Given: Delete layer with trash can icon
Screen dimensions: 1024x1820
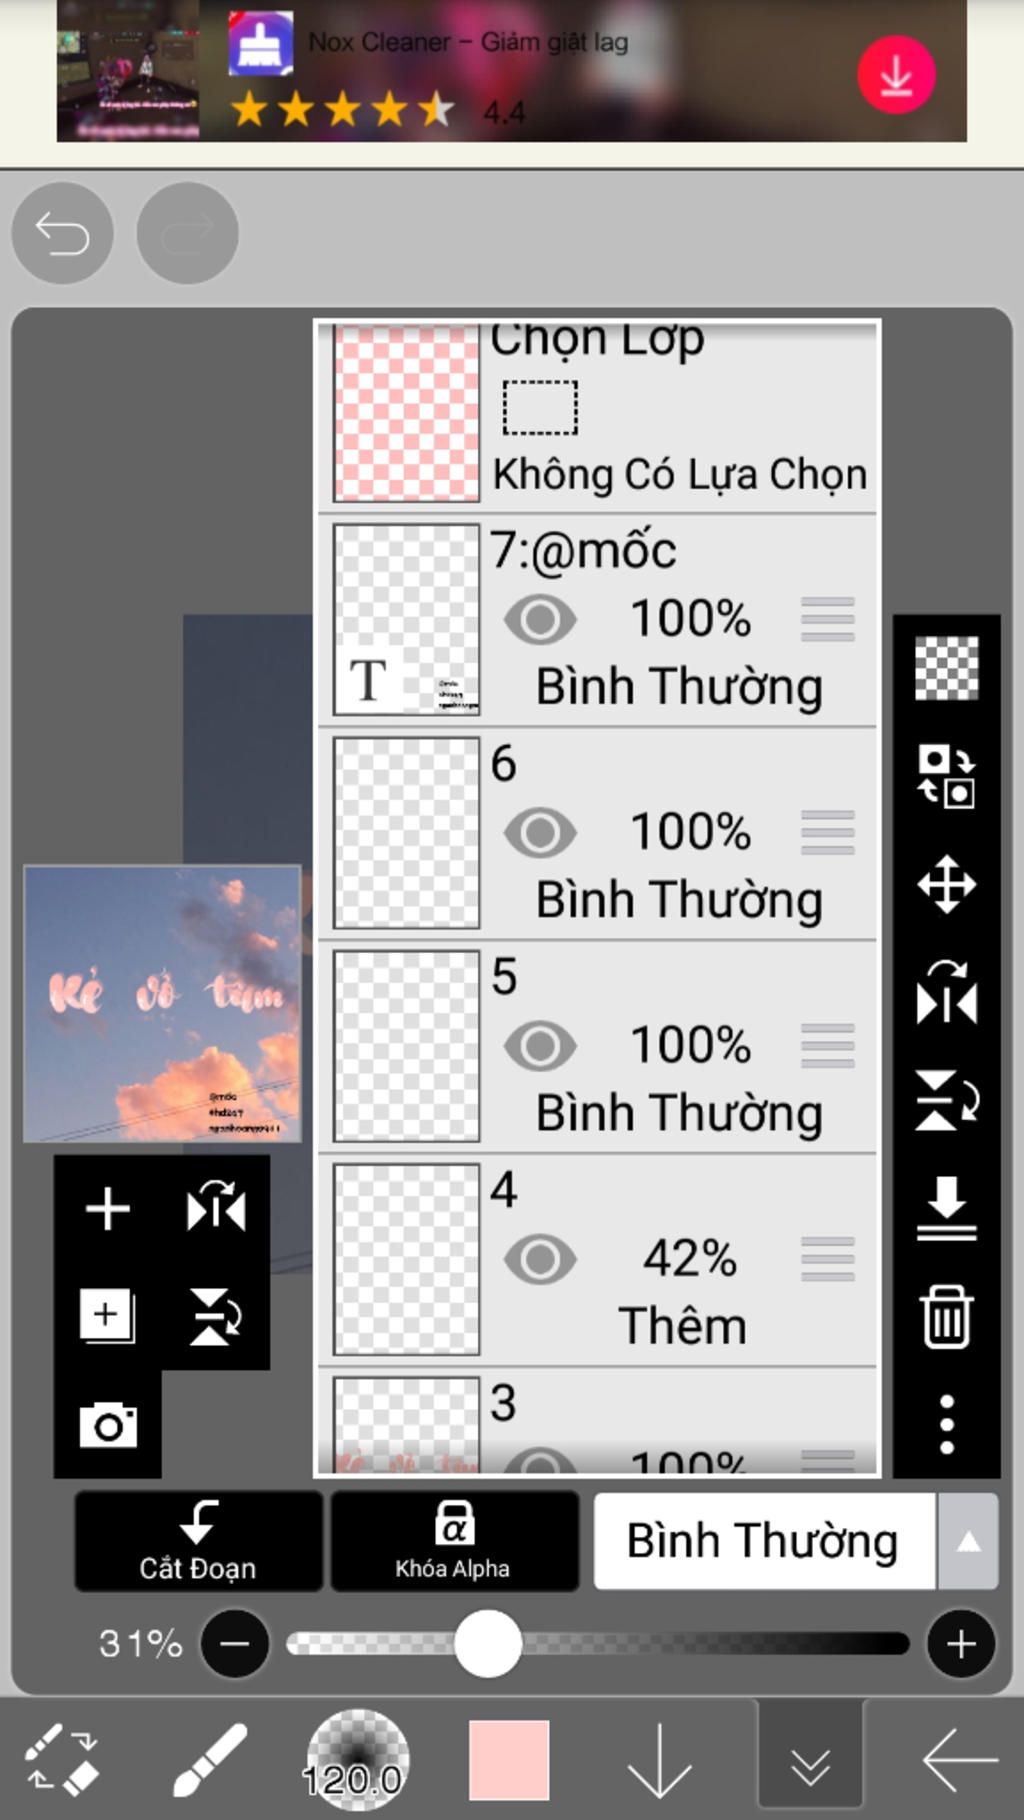Looking at the screenshot, I should [x=946, y=1317].
